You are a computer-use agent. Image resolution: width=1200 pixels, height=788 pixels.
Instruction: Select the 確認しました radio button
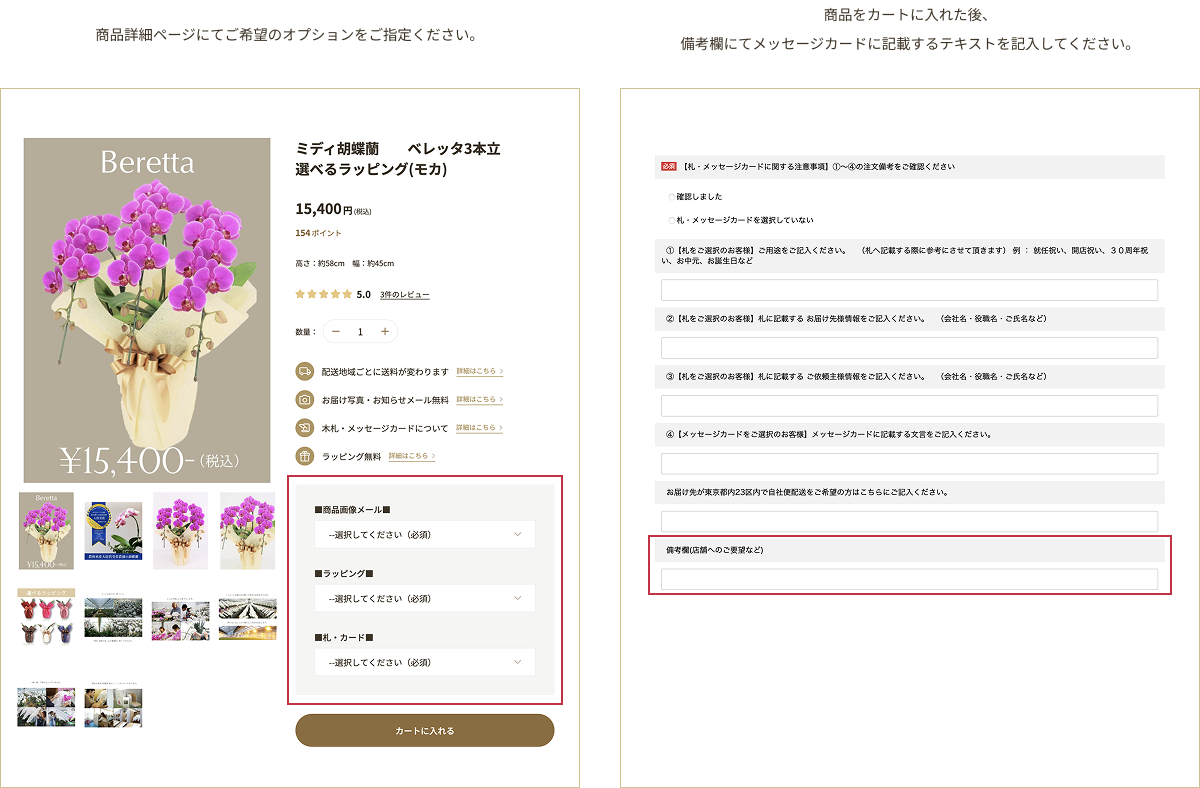coord(672,197)
